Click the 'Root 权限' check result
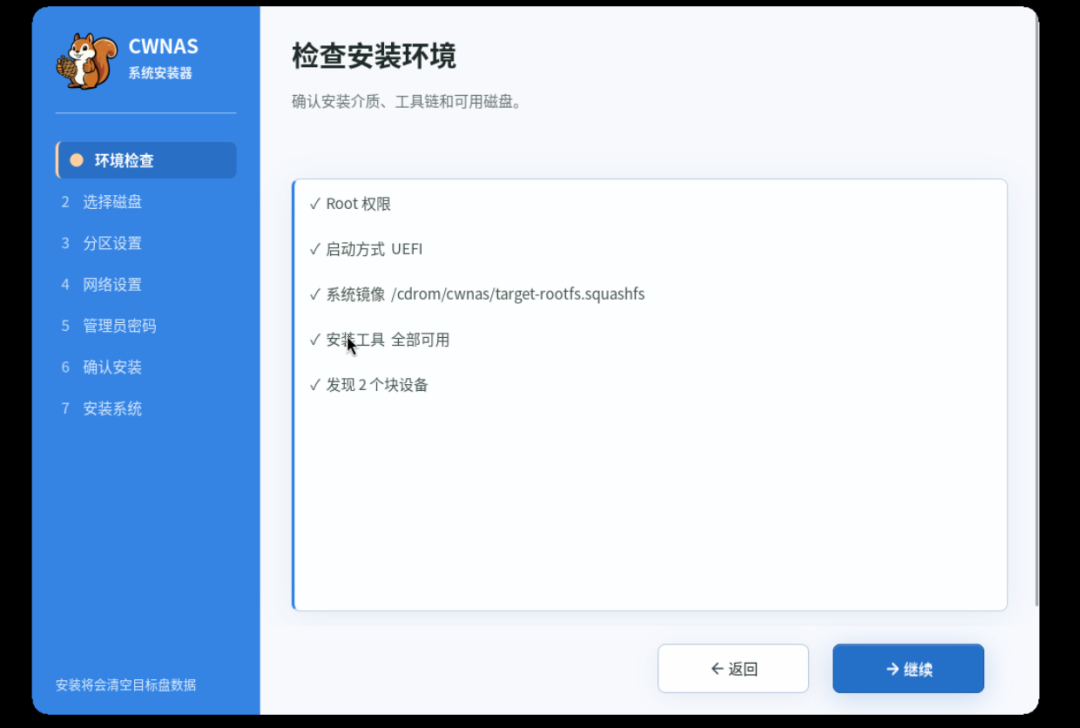1080x728 pixels. (x=350, y=204)
